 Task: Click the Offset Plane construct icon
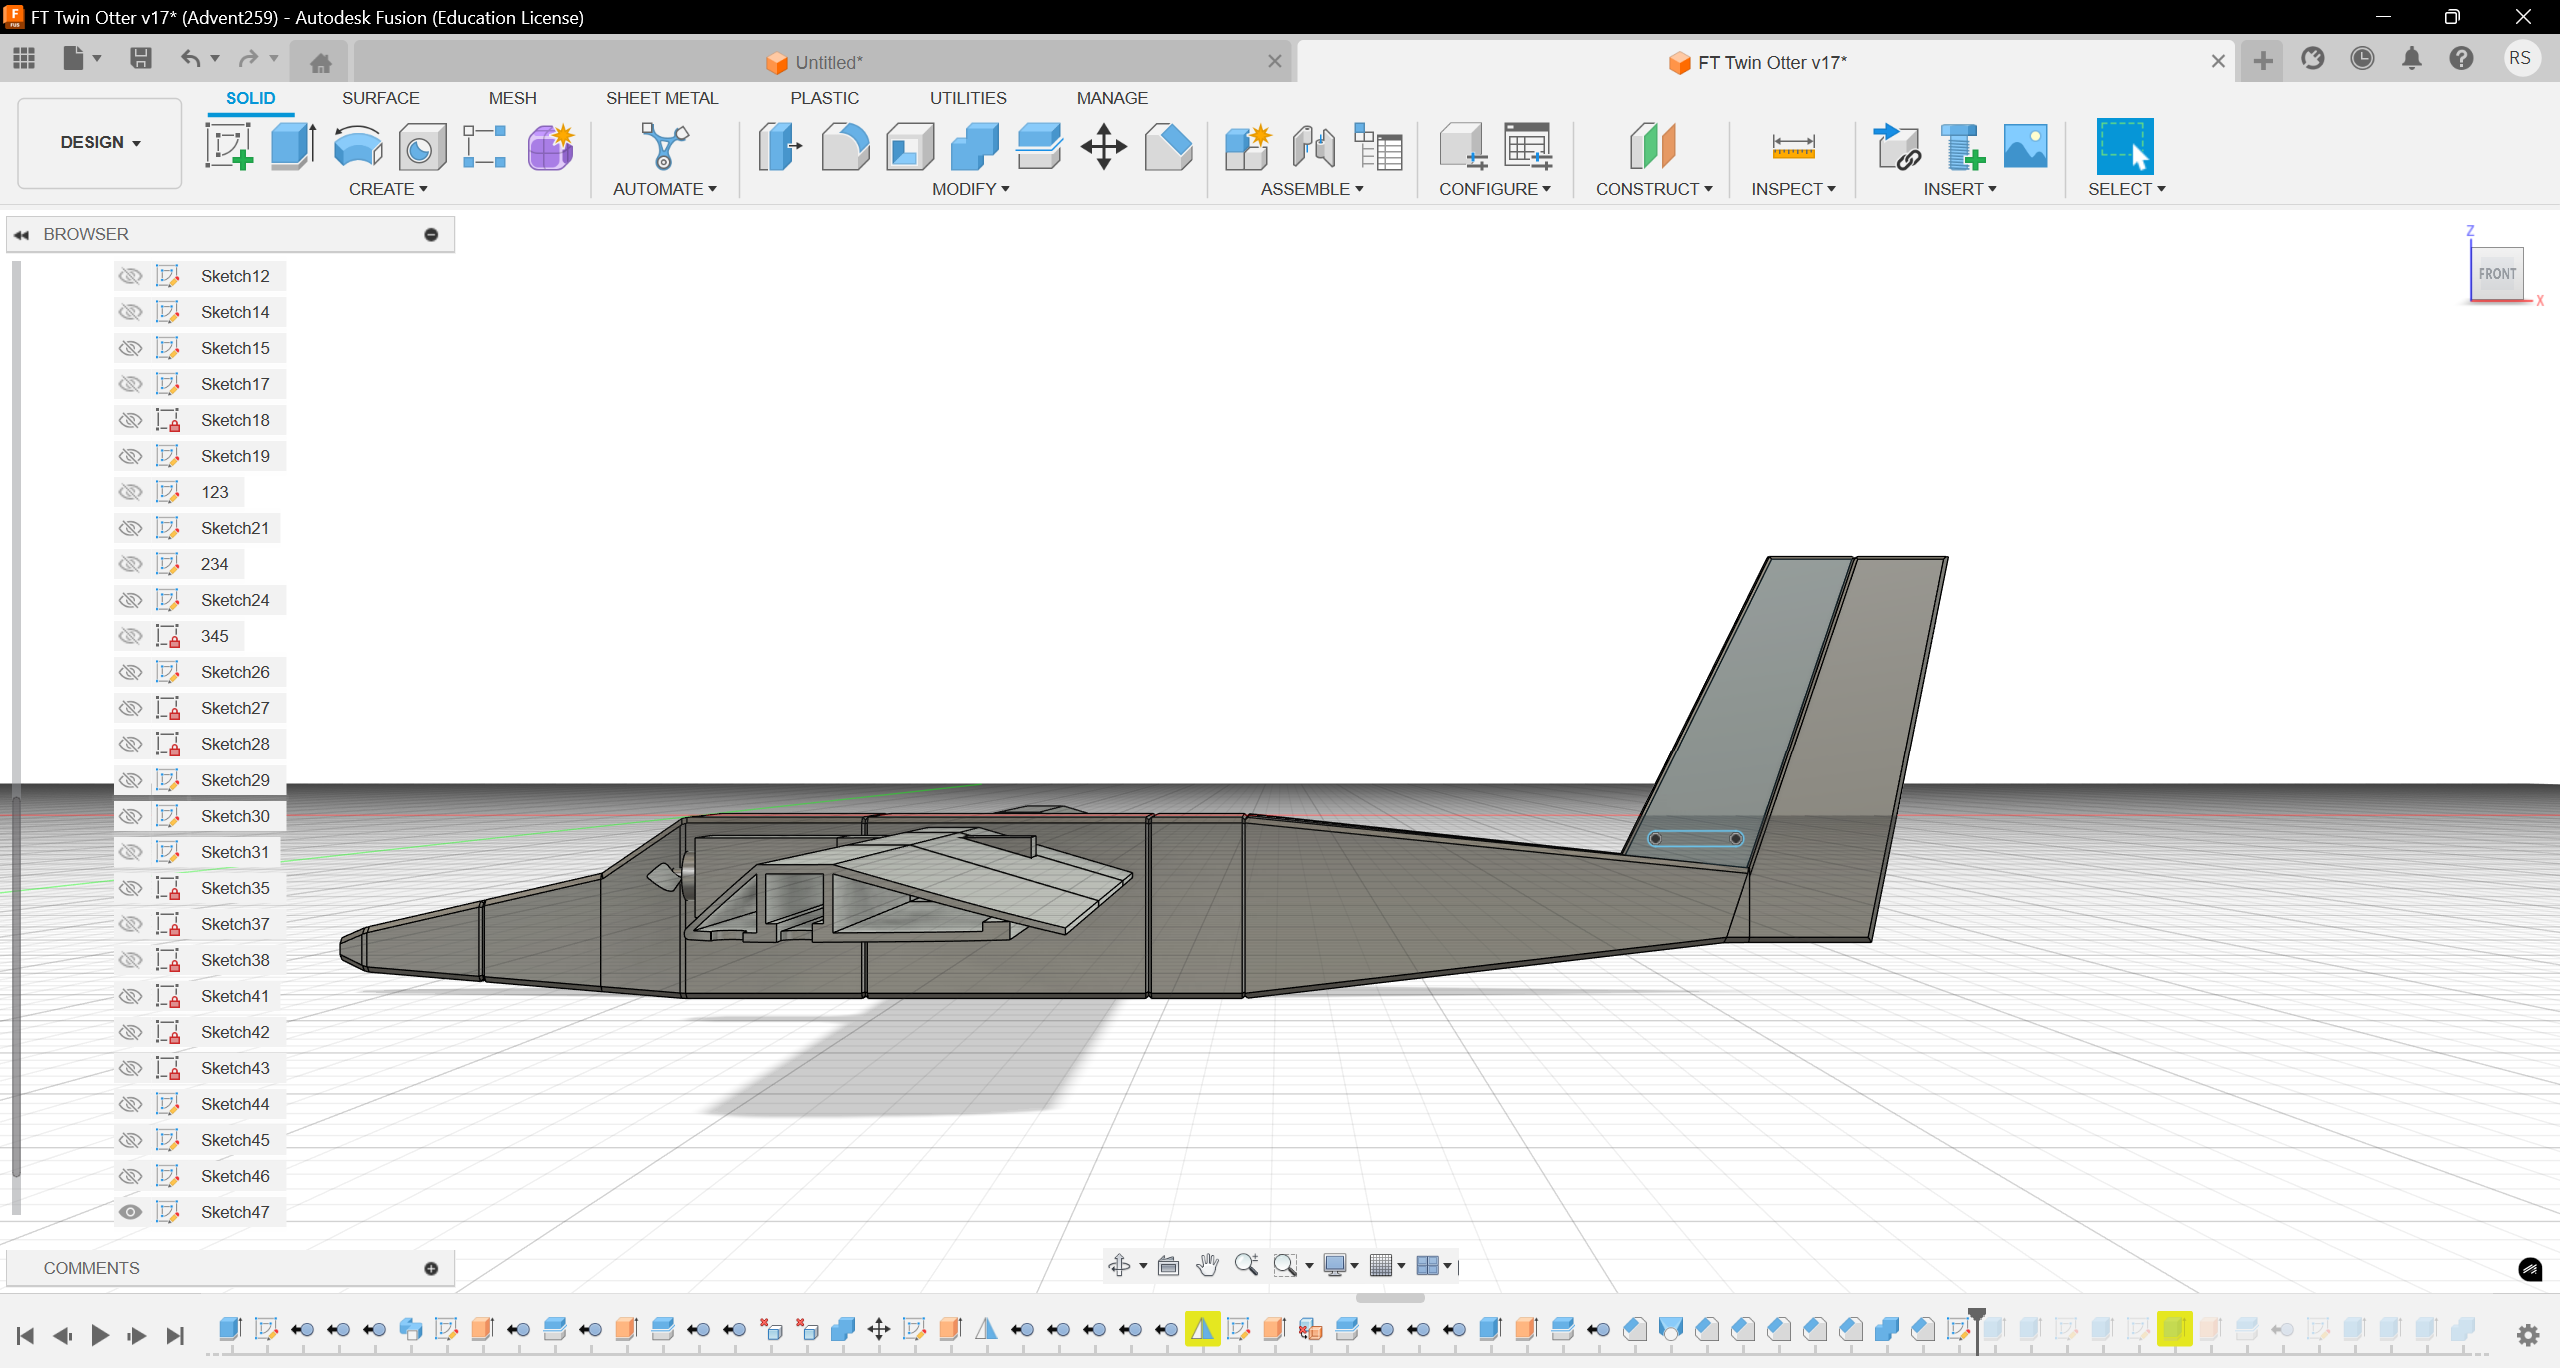[x=1652, y=146]
